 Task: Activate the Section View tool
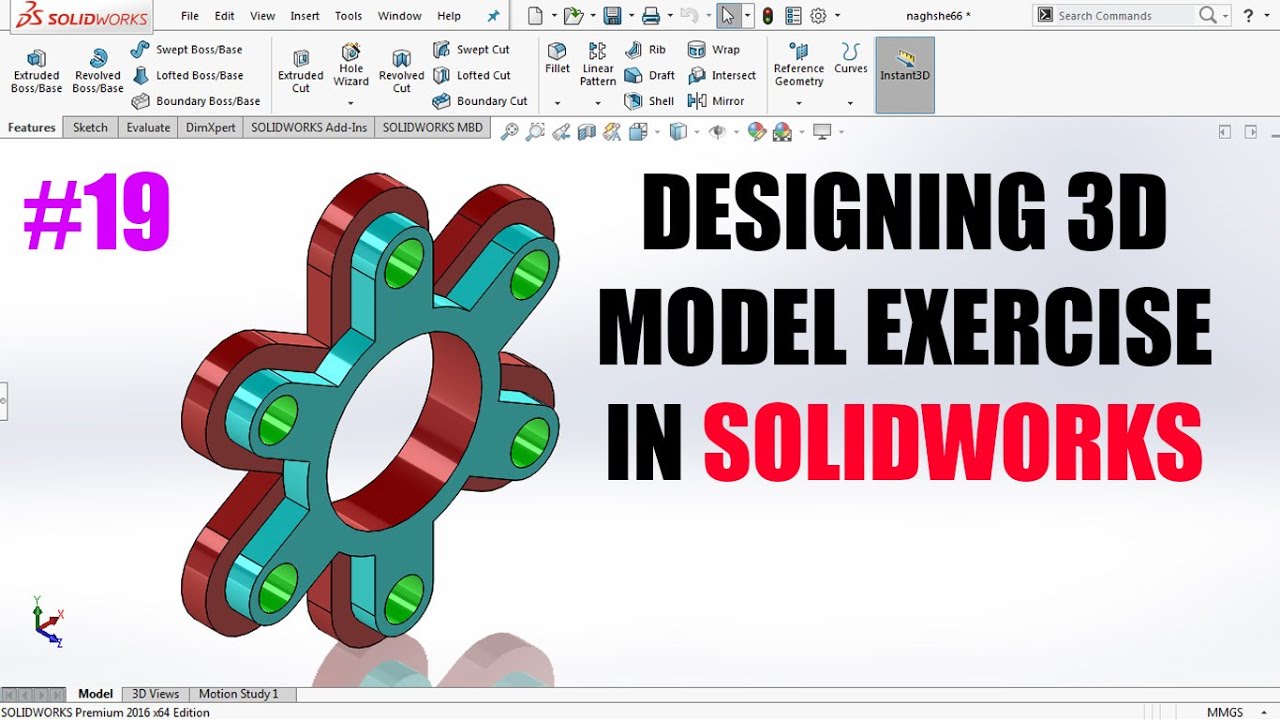pos(587,131)
